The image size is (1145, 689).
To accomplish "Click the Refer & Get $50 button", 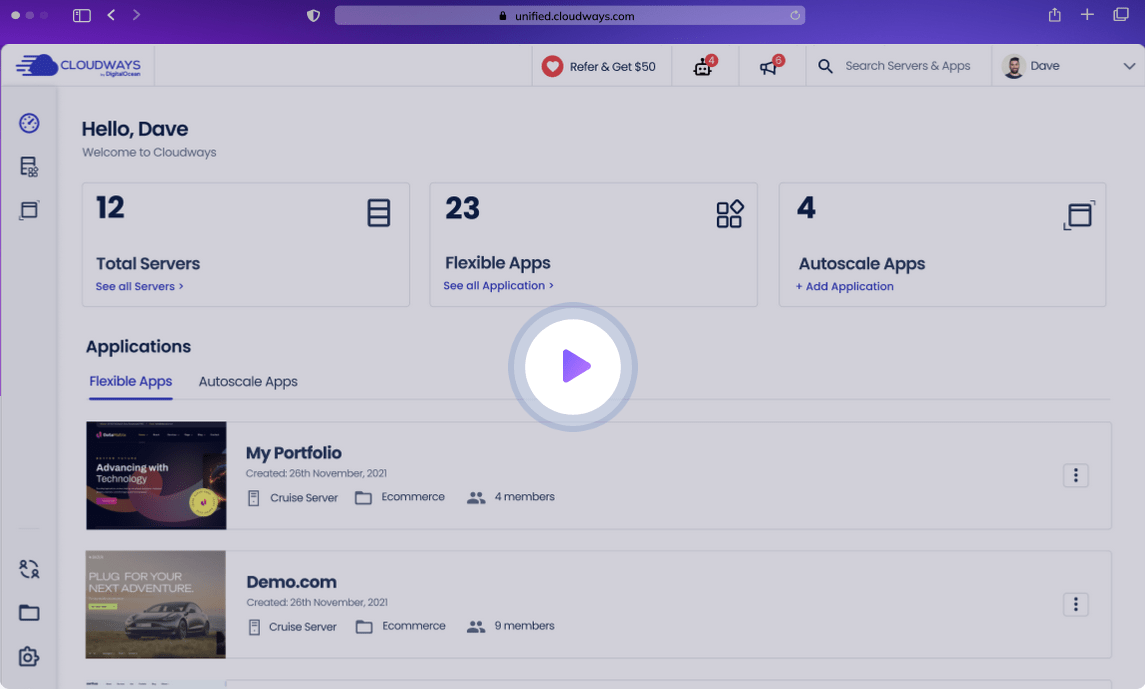I will click(x=602, y=66).
